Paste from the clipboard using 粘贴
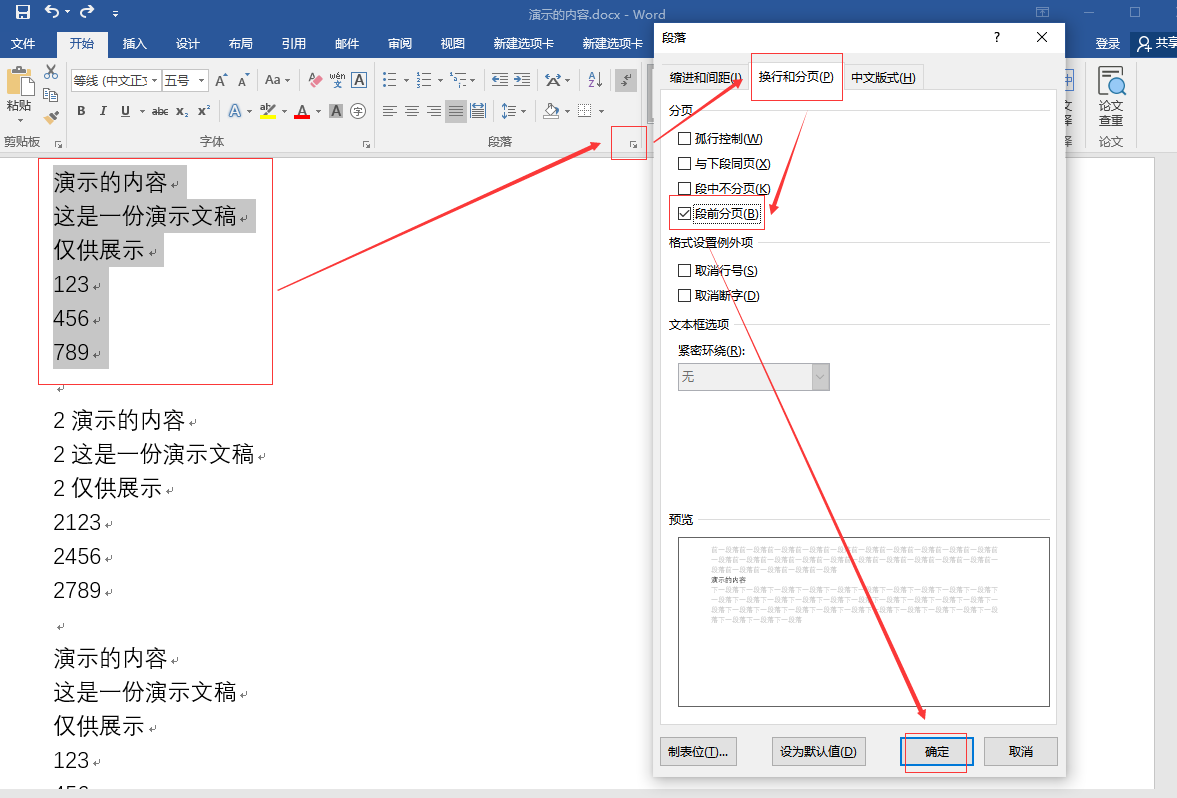The width and height of the screenshot is (1177, 798). point(19,95)
